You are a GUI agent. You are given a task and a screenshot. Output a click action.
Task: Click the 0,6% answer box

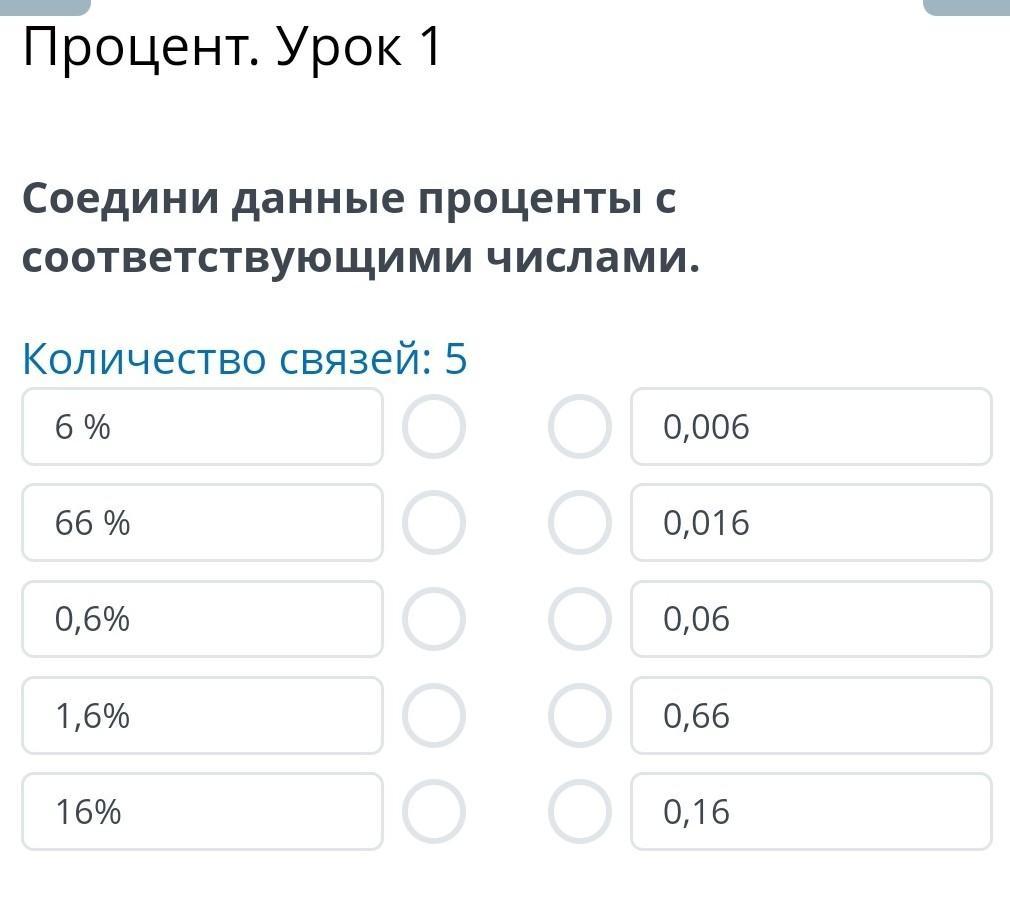[x=202, y=618]
